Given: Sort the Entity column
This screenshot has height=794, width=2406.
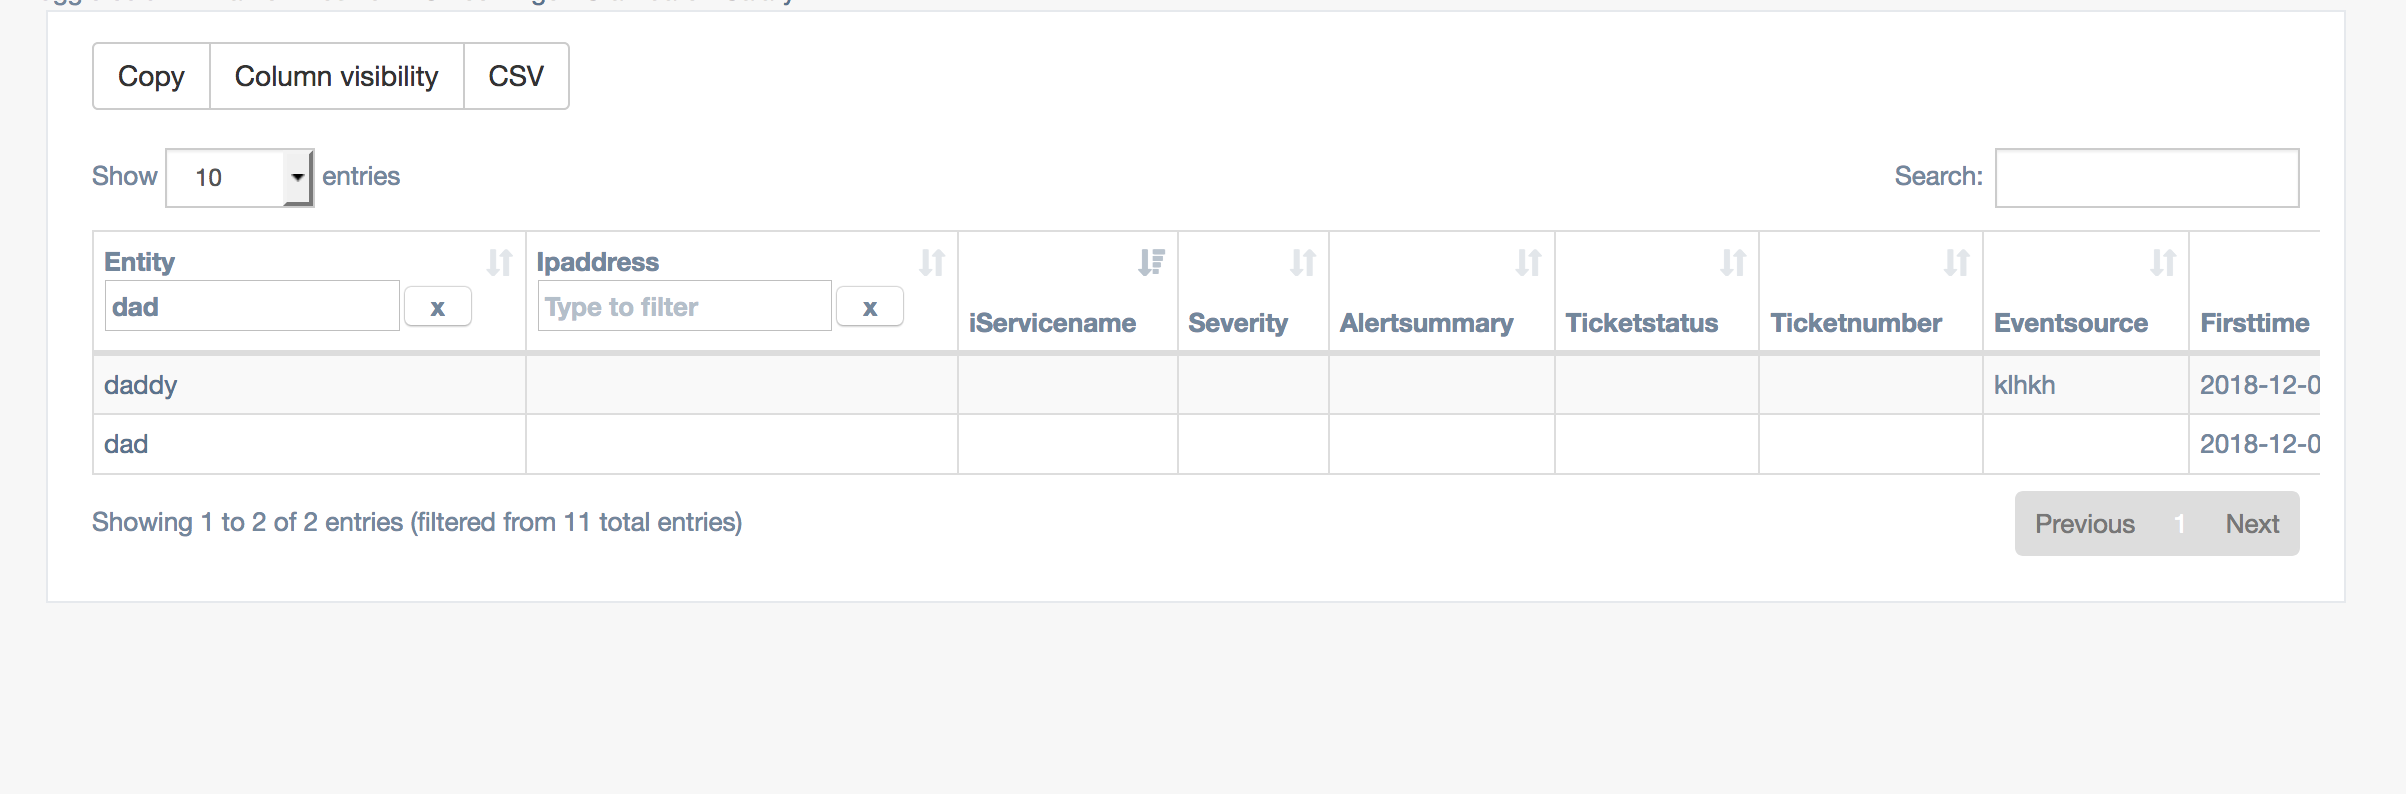Looking at the screenshot, I should (502, 262).
